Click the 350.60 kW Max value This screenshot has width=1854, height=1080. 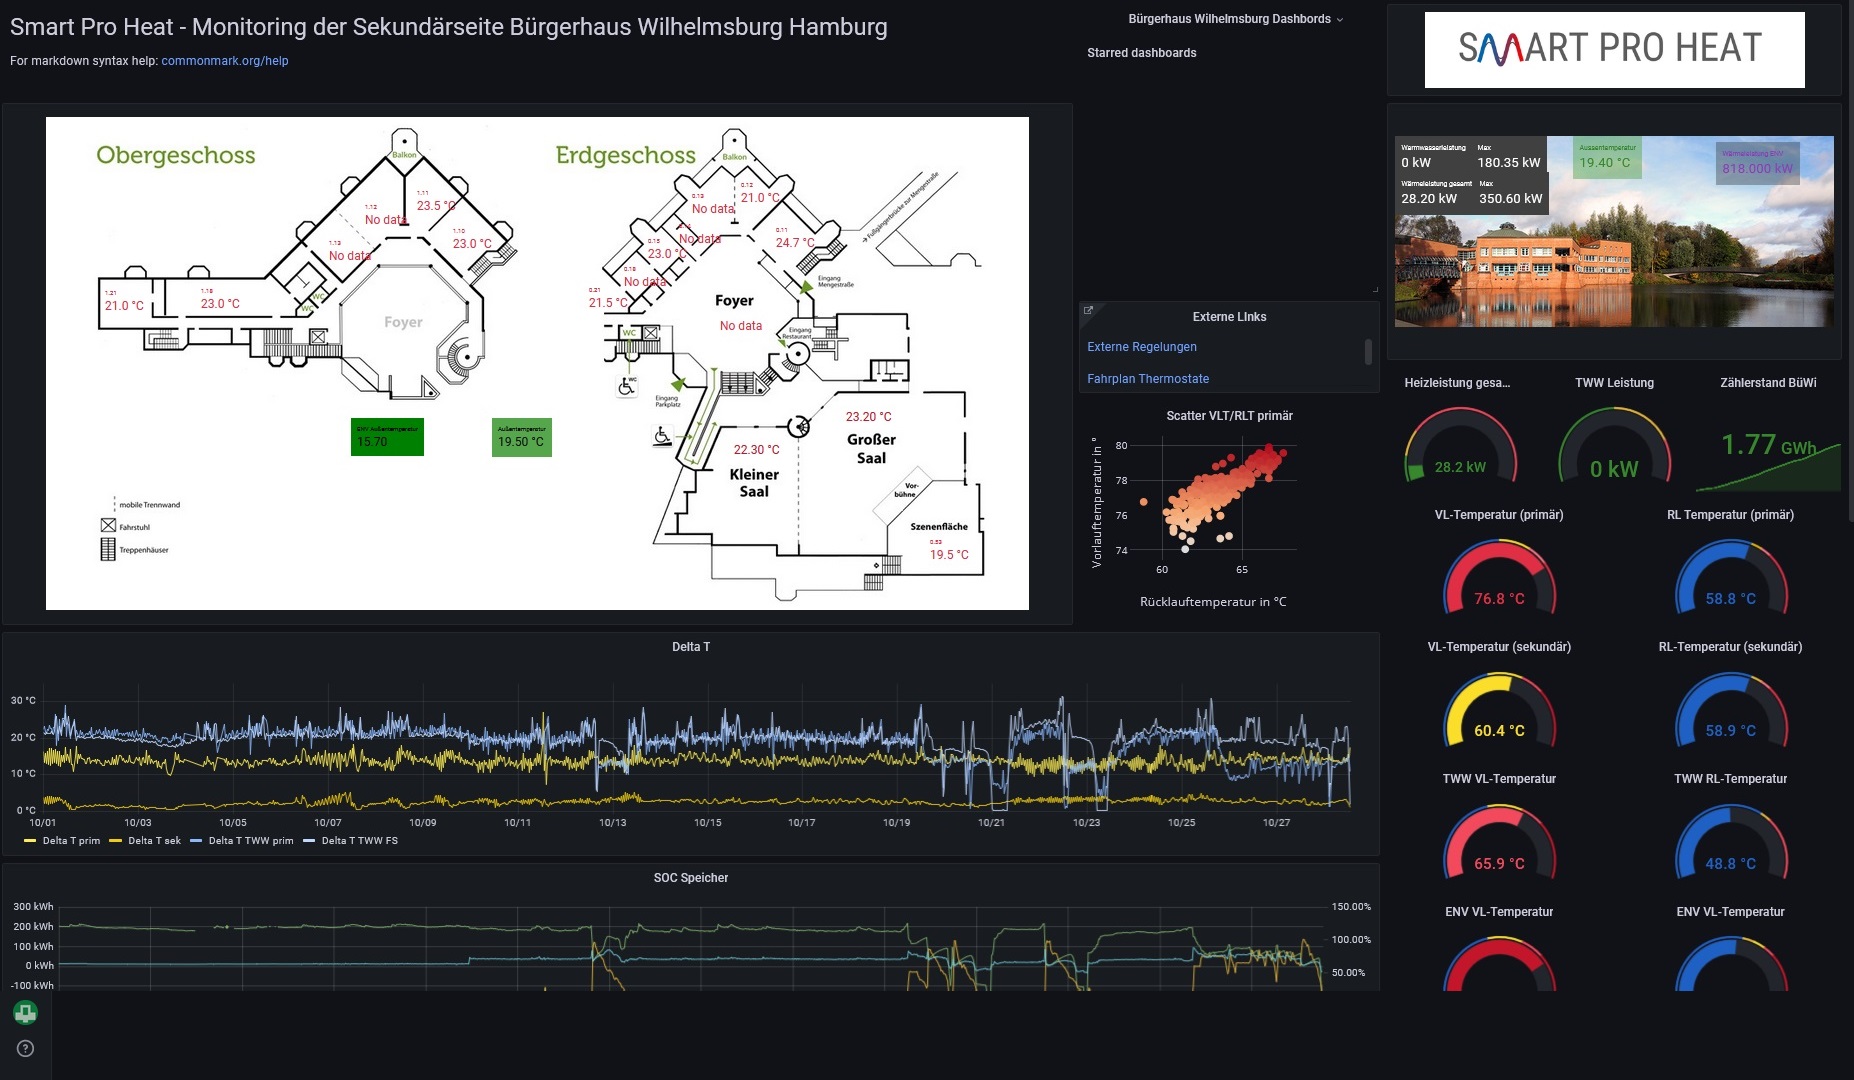point(1510,199)
